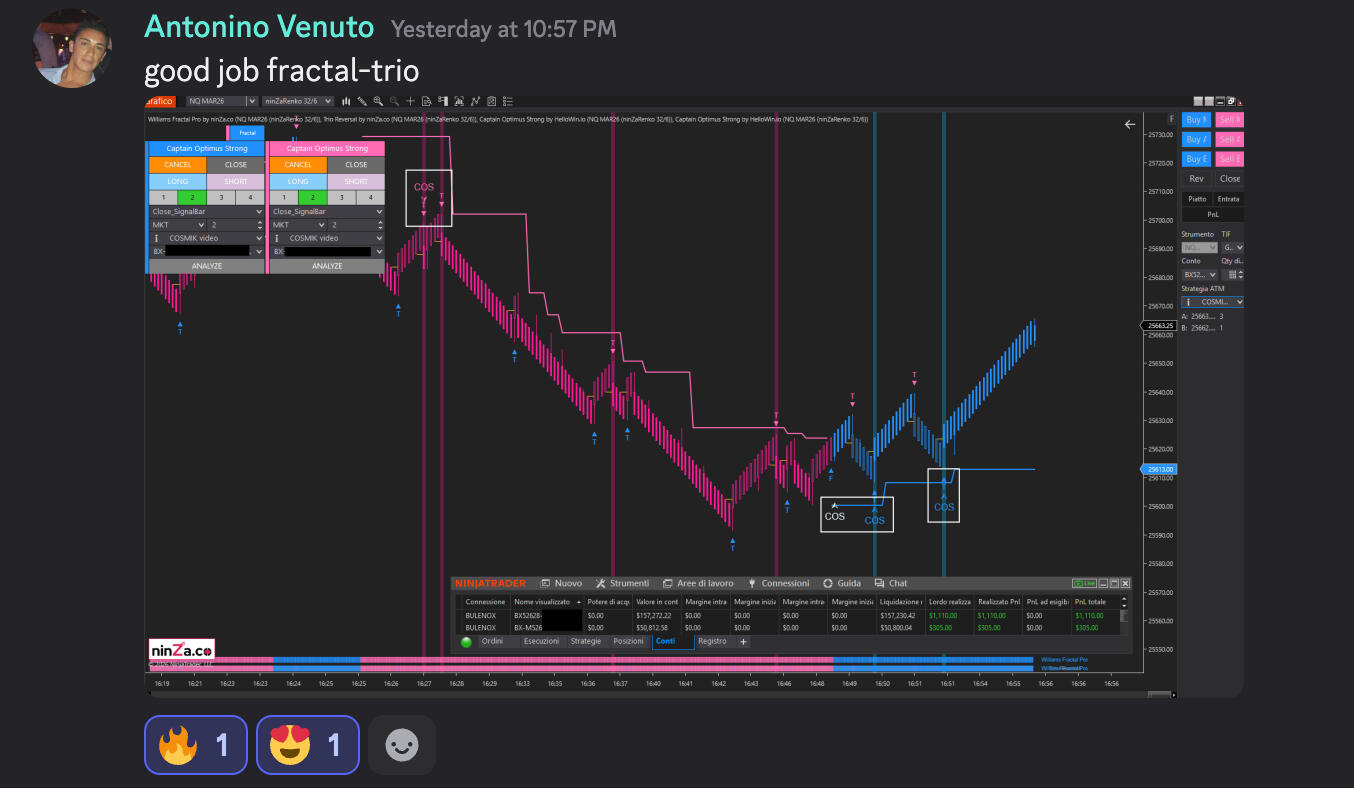This screenshot has width=1354, height=788.
Task: Expand Strategia ATM COSMI dropdown
Action: click(x=1240, y=301)
